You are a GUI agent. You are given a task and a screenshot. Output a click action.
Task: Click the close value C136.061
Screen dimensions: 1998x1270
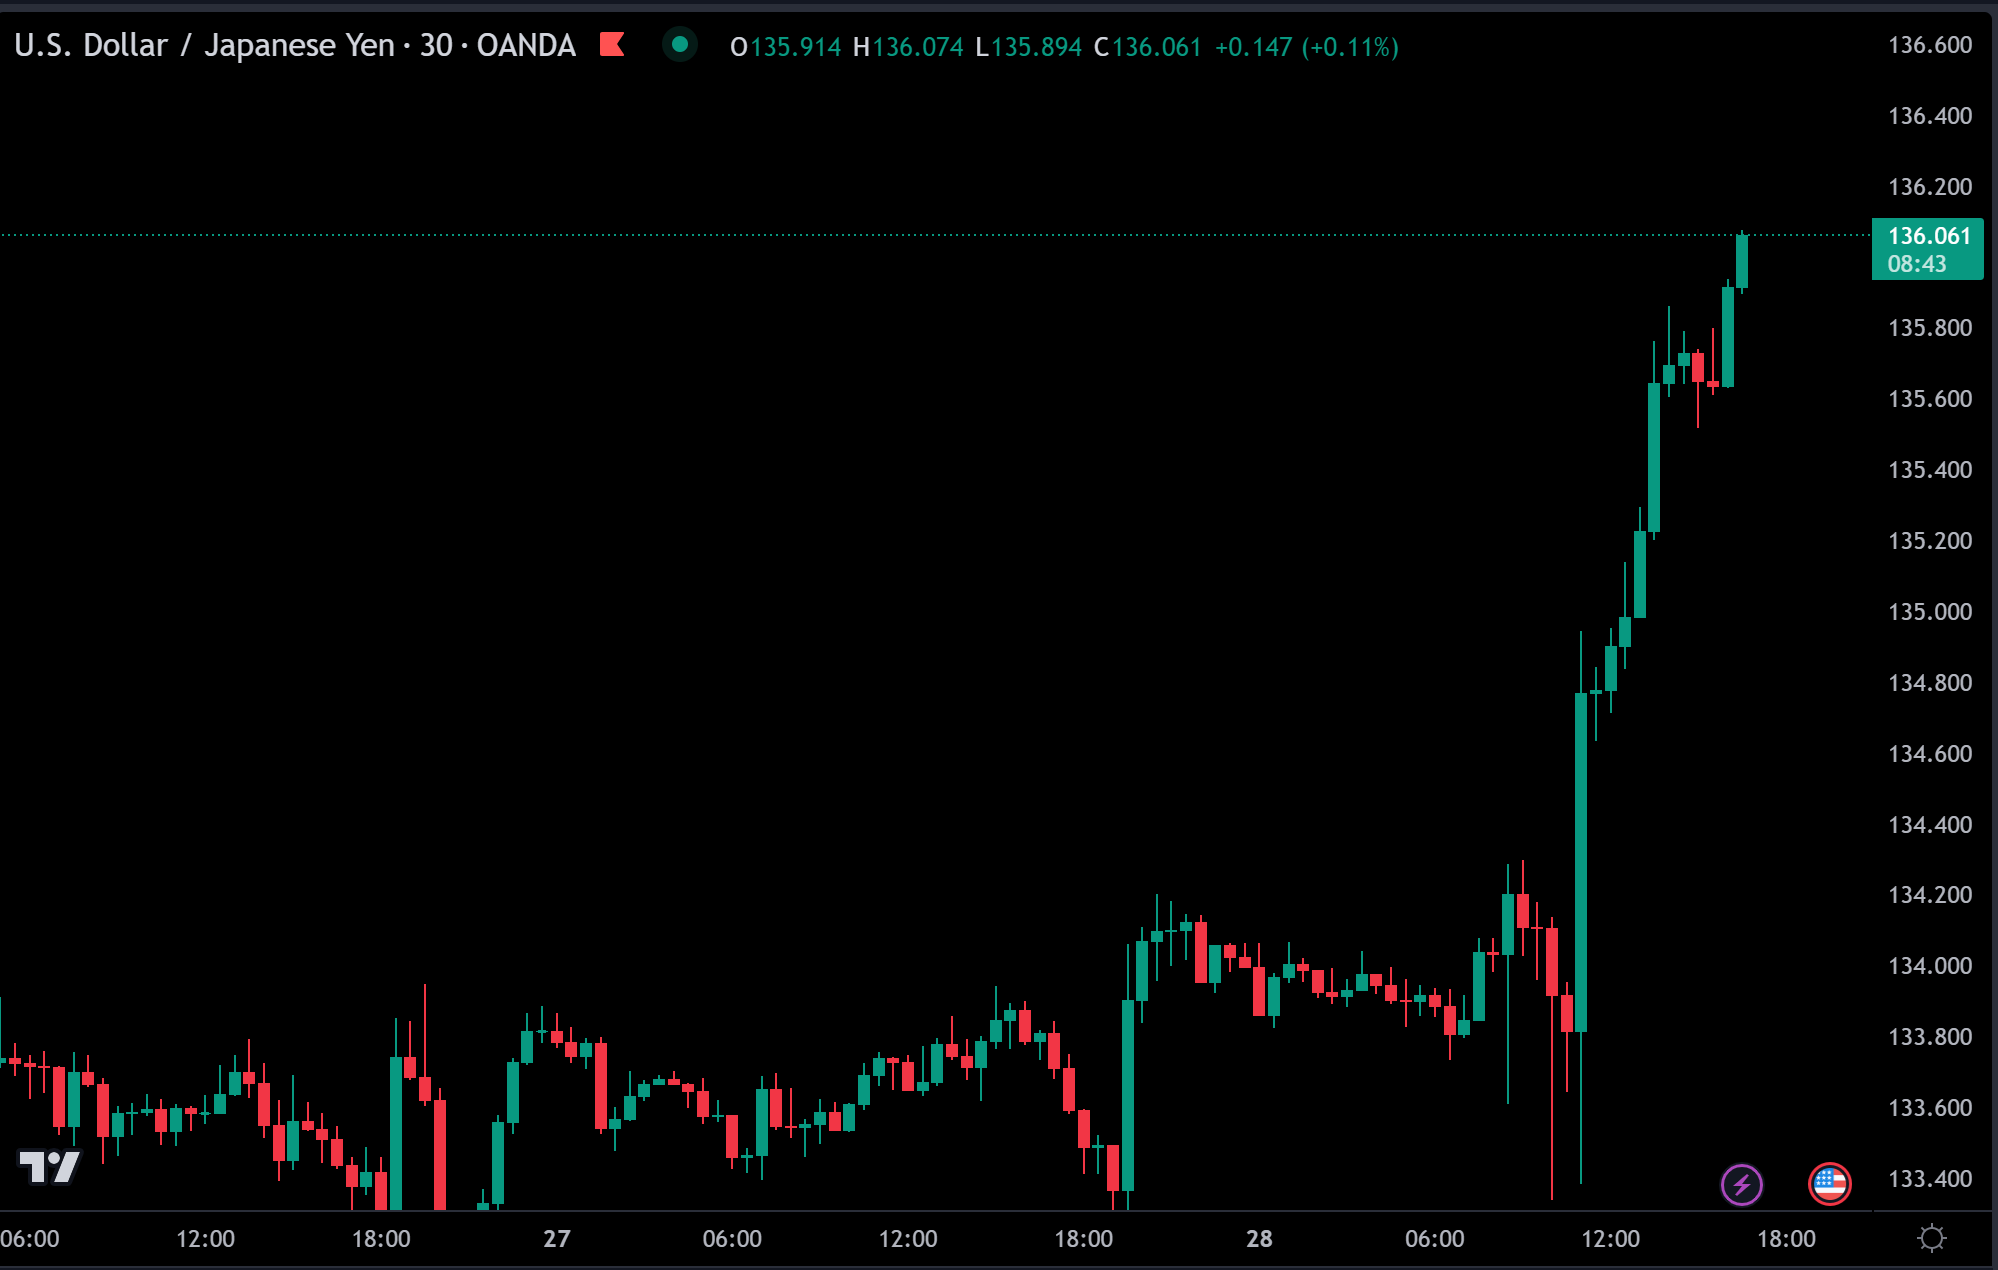[1147, 47]
